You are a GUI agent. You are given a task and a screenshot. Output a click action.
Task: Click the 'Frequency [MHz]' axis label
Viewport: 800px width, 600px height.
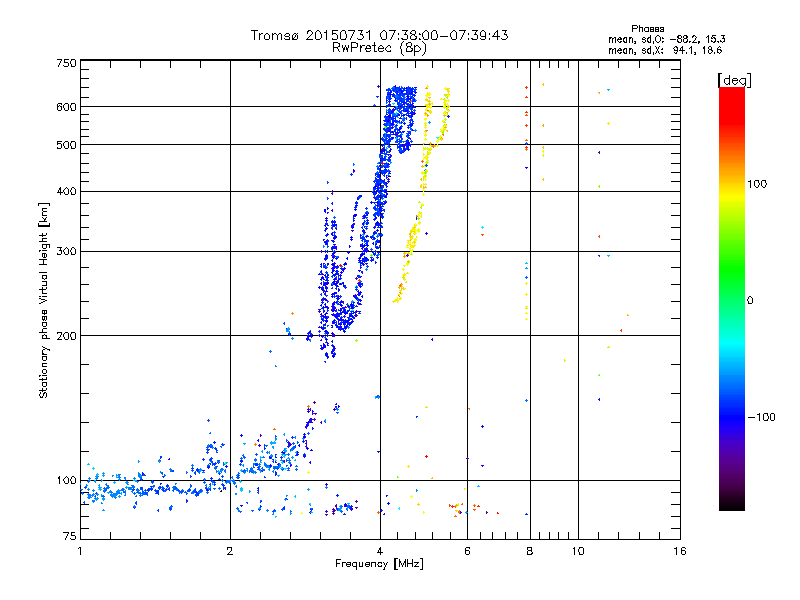click(x=379, y=564)
